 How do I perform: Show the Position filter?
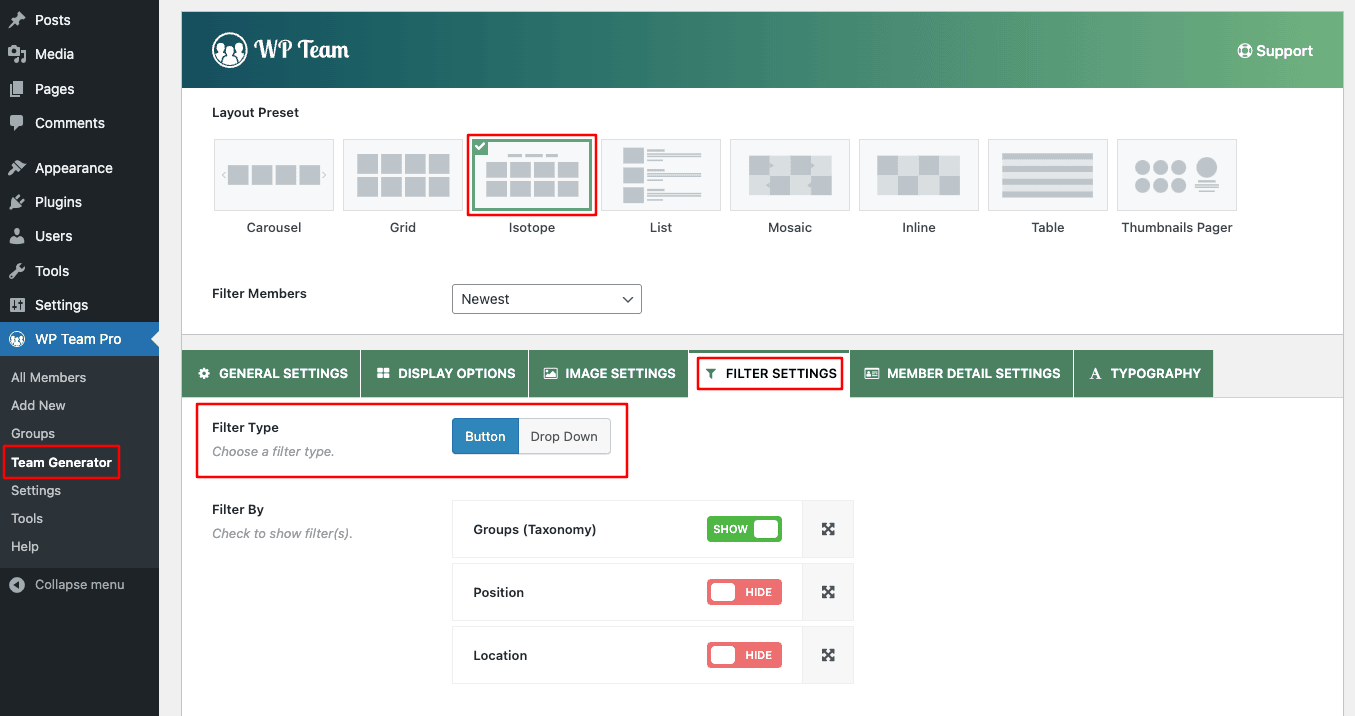click(744, 591)
